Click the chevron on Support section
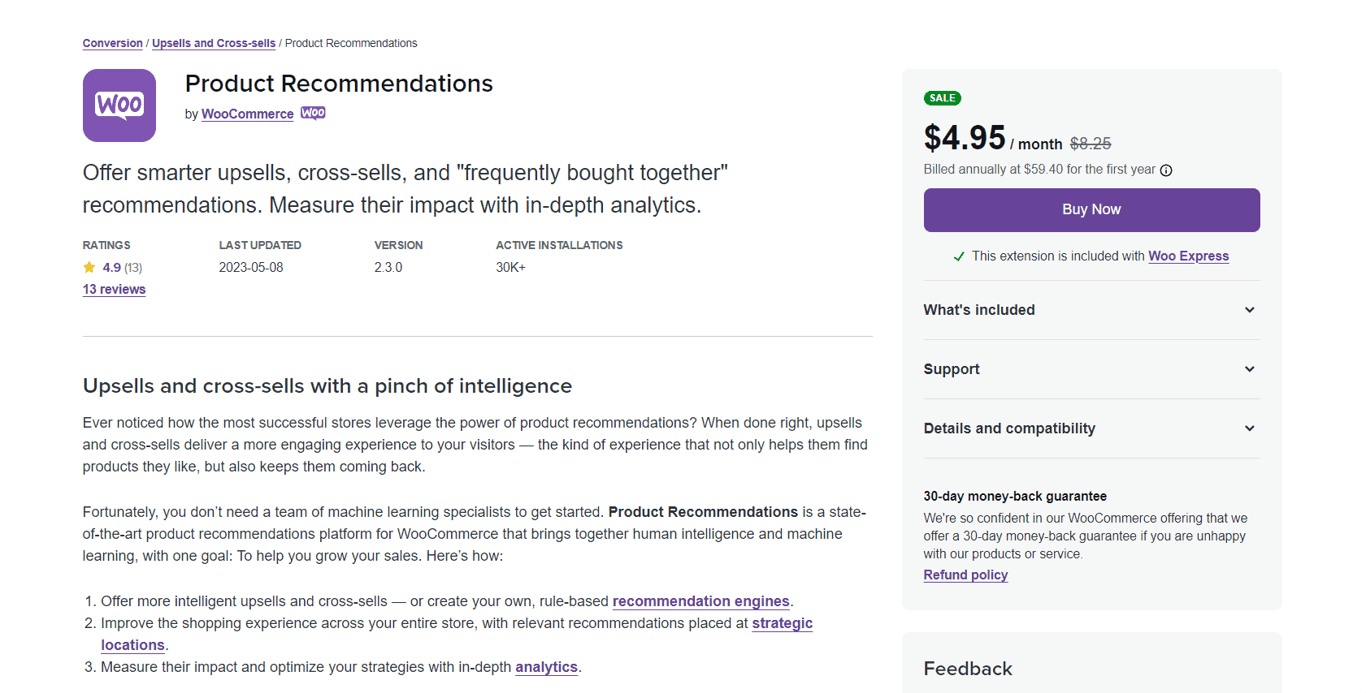This screenshot has height=693, width=1366. pos(1249,369)
